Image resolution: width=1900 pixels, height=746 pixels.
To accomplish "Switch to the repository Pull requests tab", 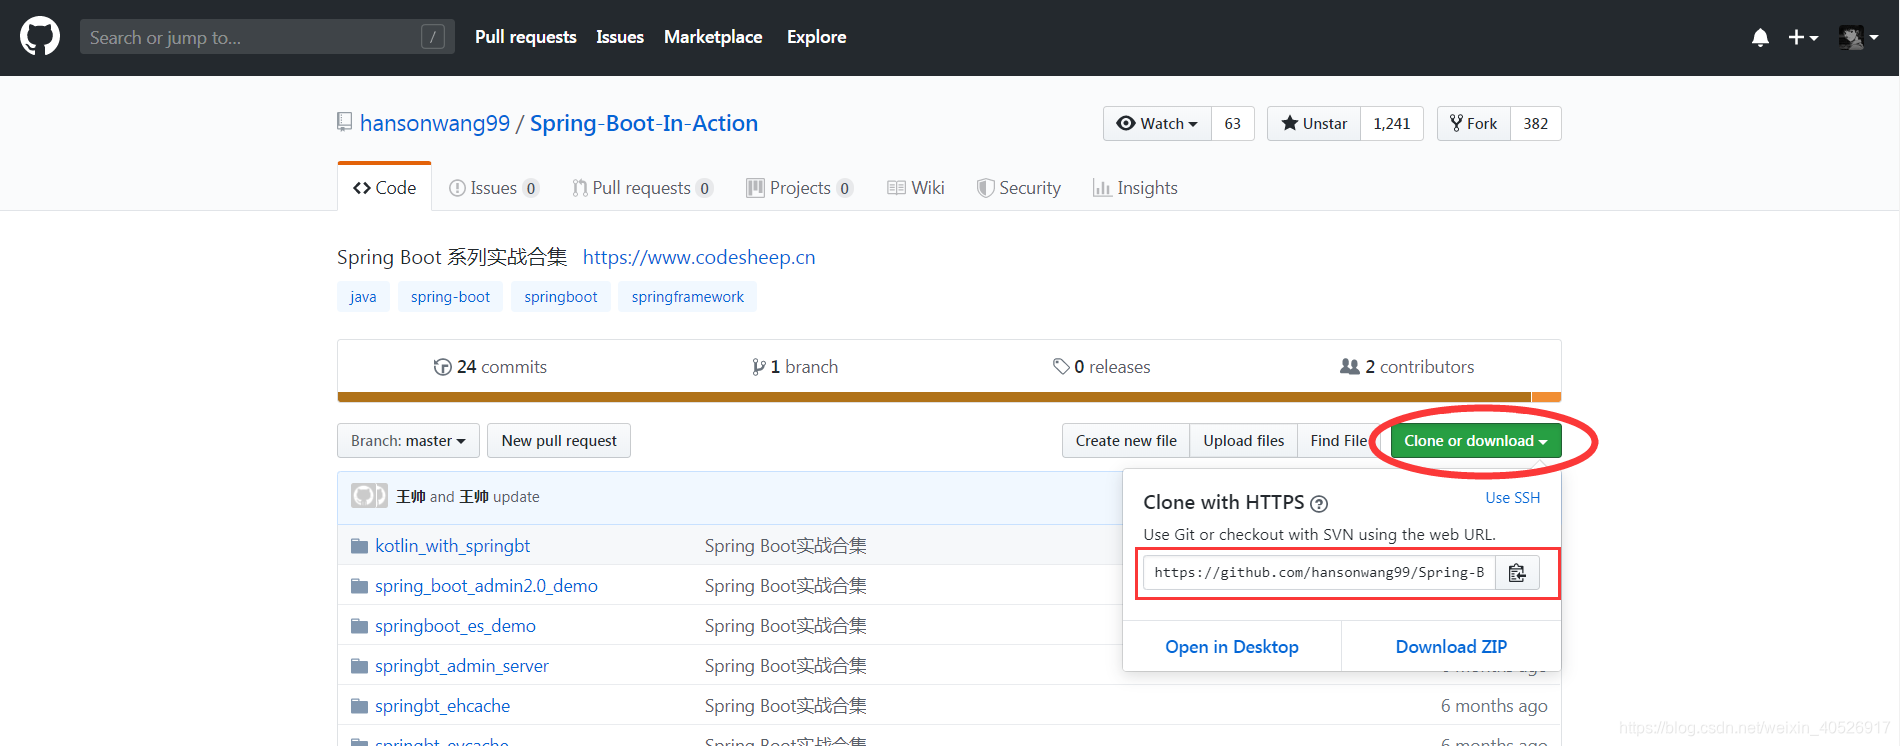I will tap(642, 187).
